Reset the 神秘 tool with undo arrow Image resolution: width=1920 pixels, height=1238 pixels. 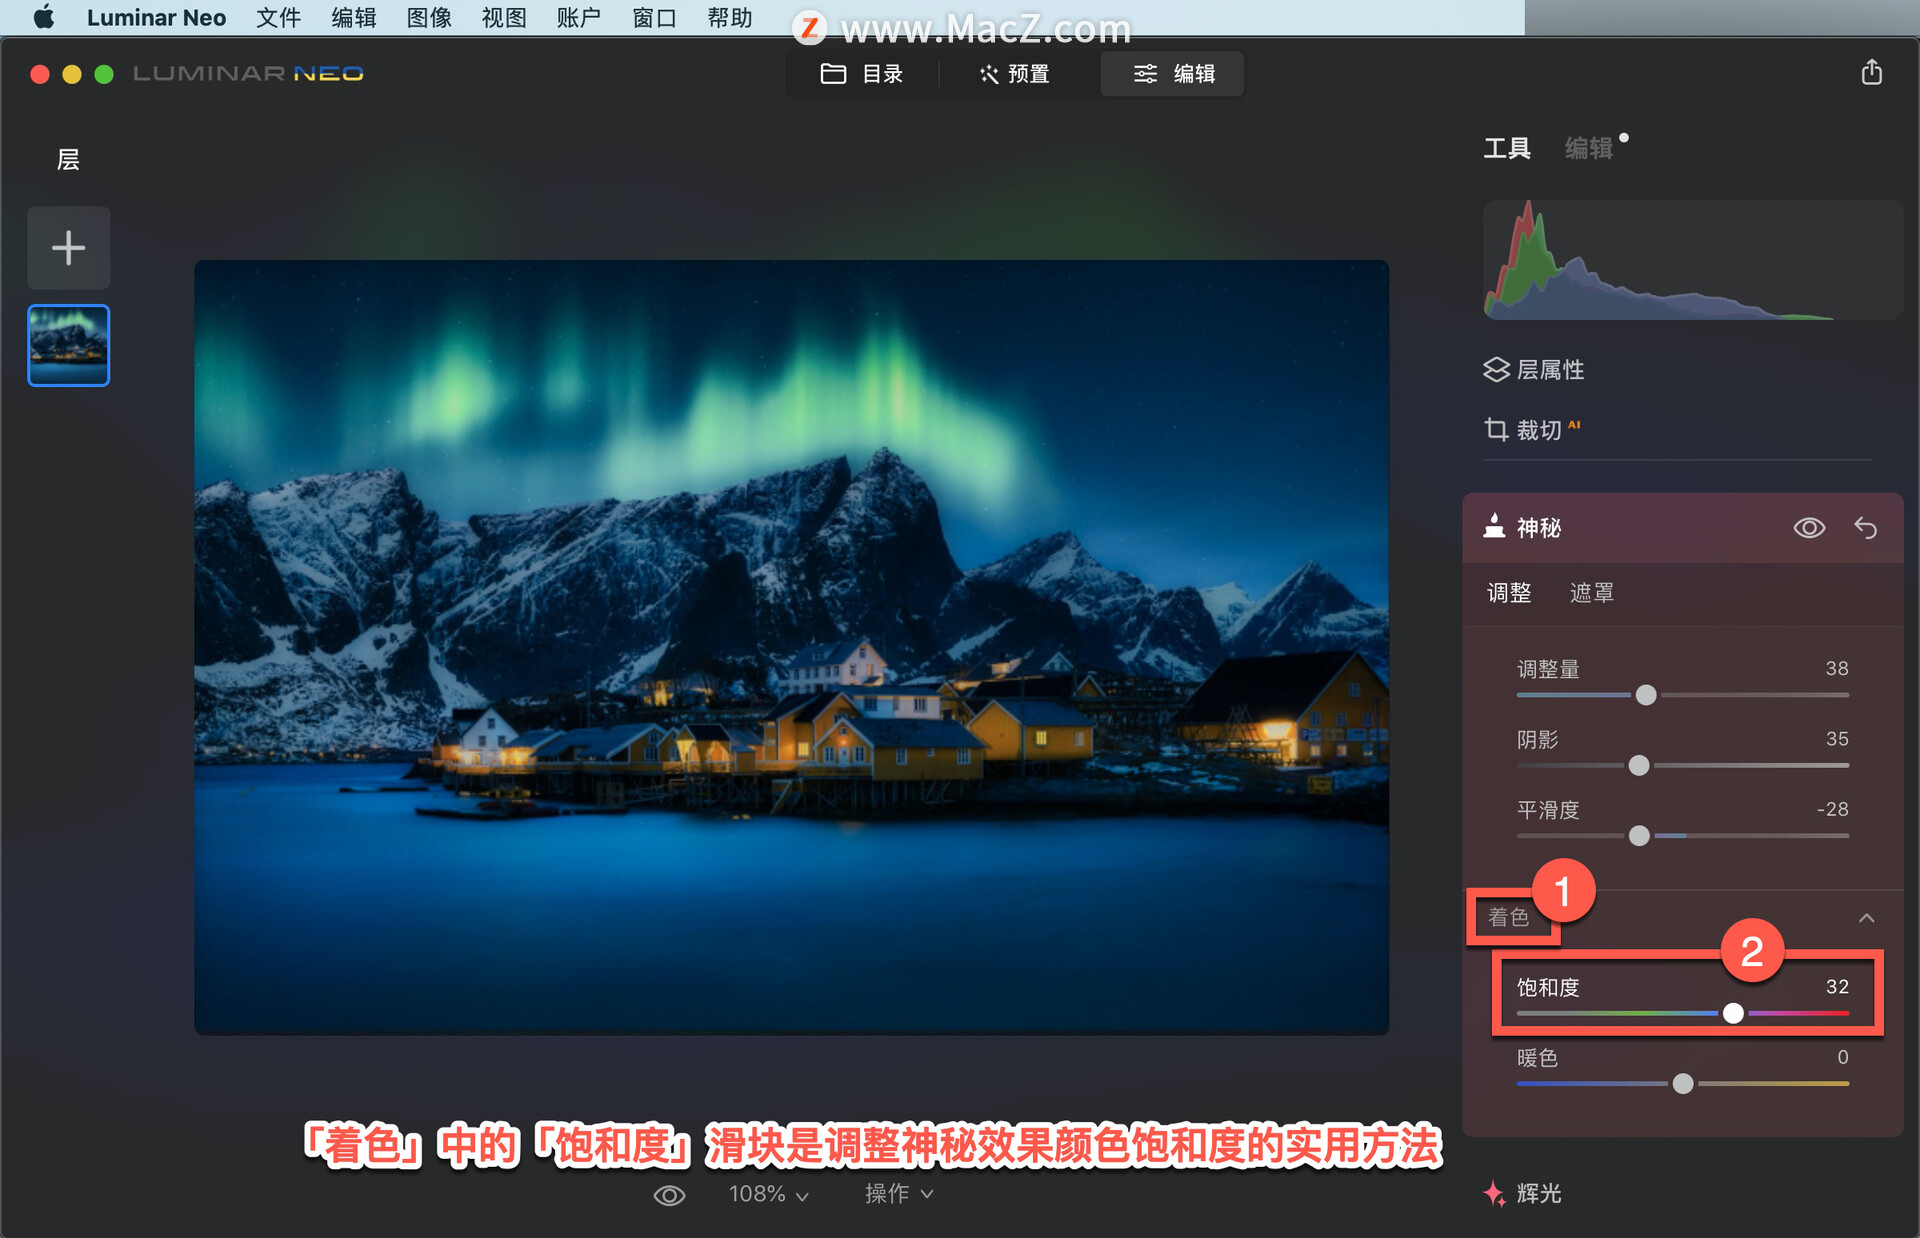[1866, 527]
